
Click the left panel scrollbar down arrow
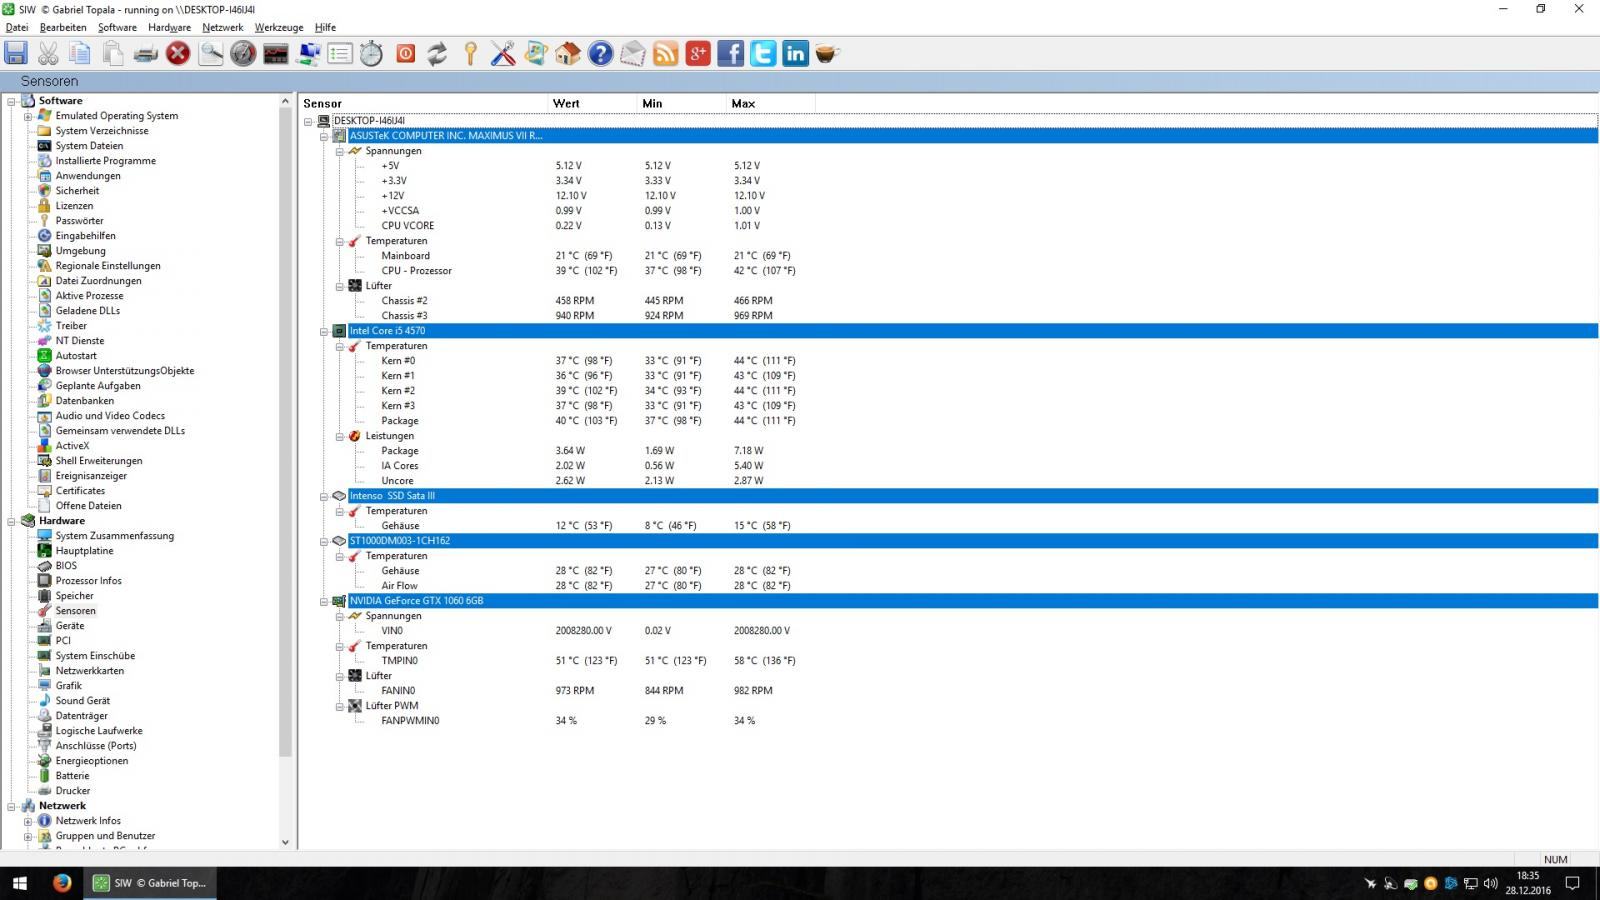click(285, 842)
